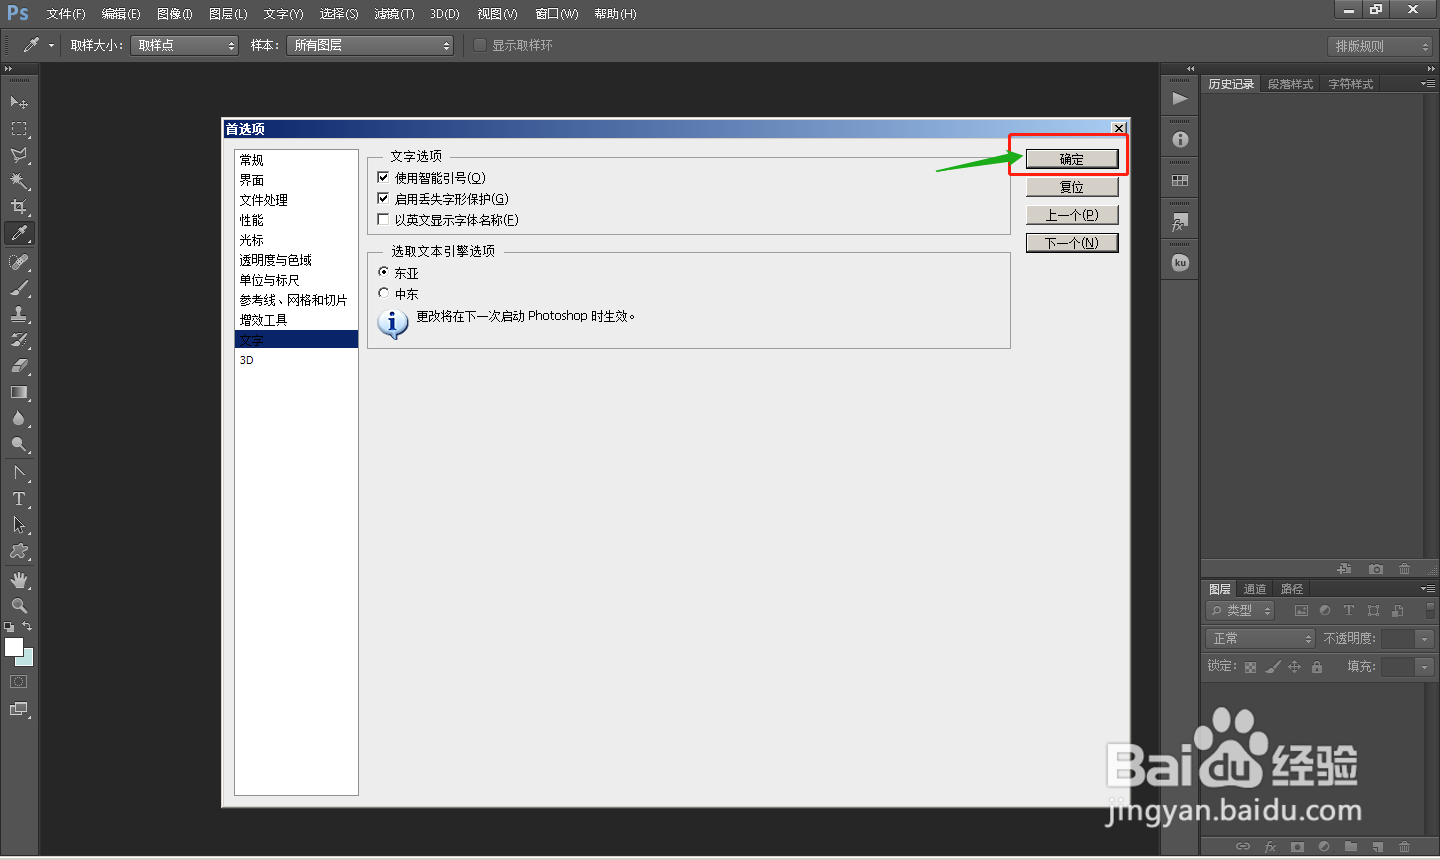The image size is (1440, 860).
Task: Select the History Brush tool
Action: click(19, 340)
